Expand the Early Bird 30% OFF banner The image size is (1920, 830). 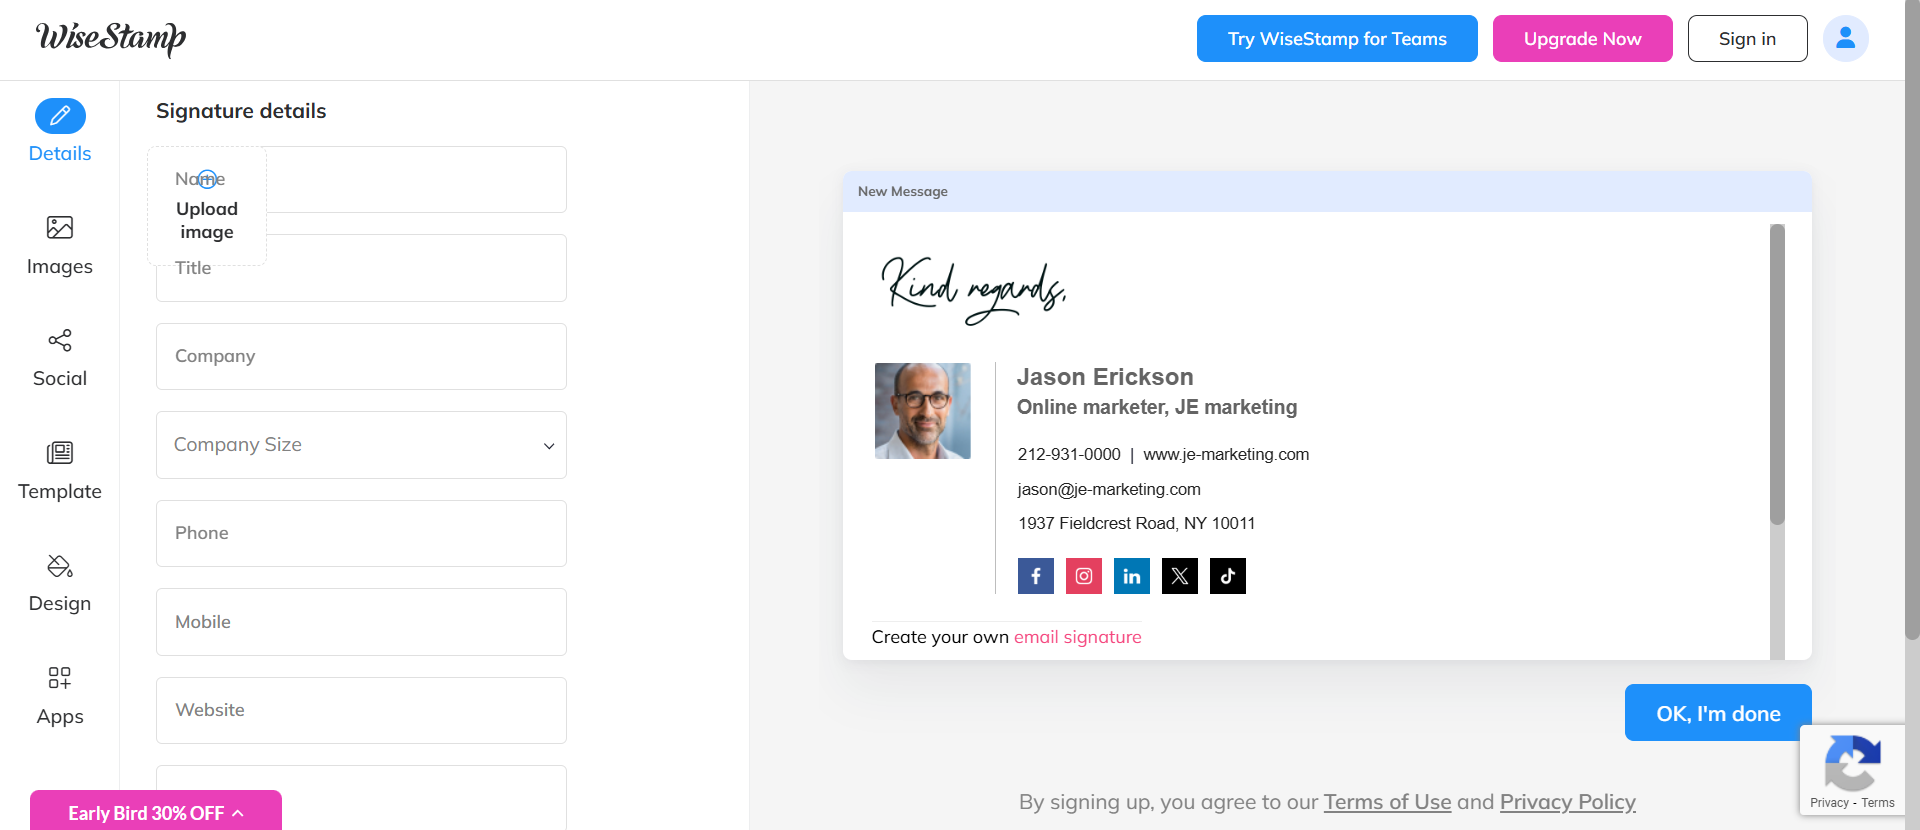pyautogui.click(x=156, y=813)
